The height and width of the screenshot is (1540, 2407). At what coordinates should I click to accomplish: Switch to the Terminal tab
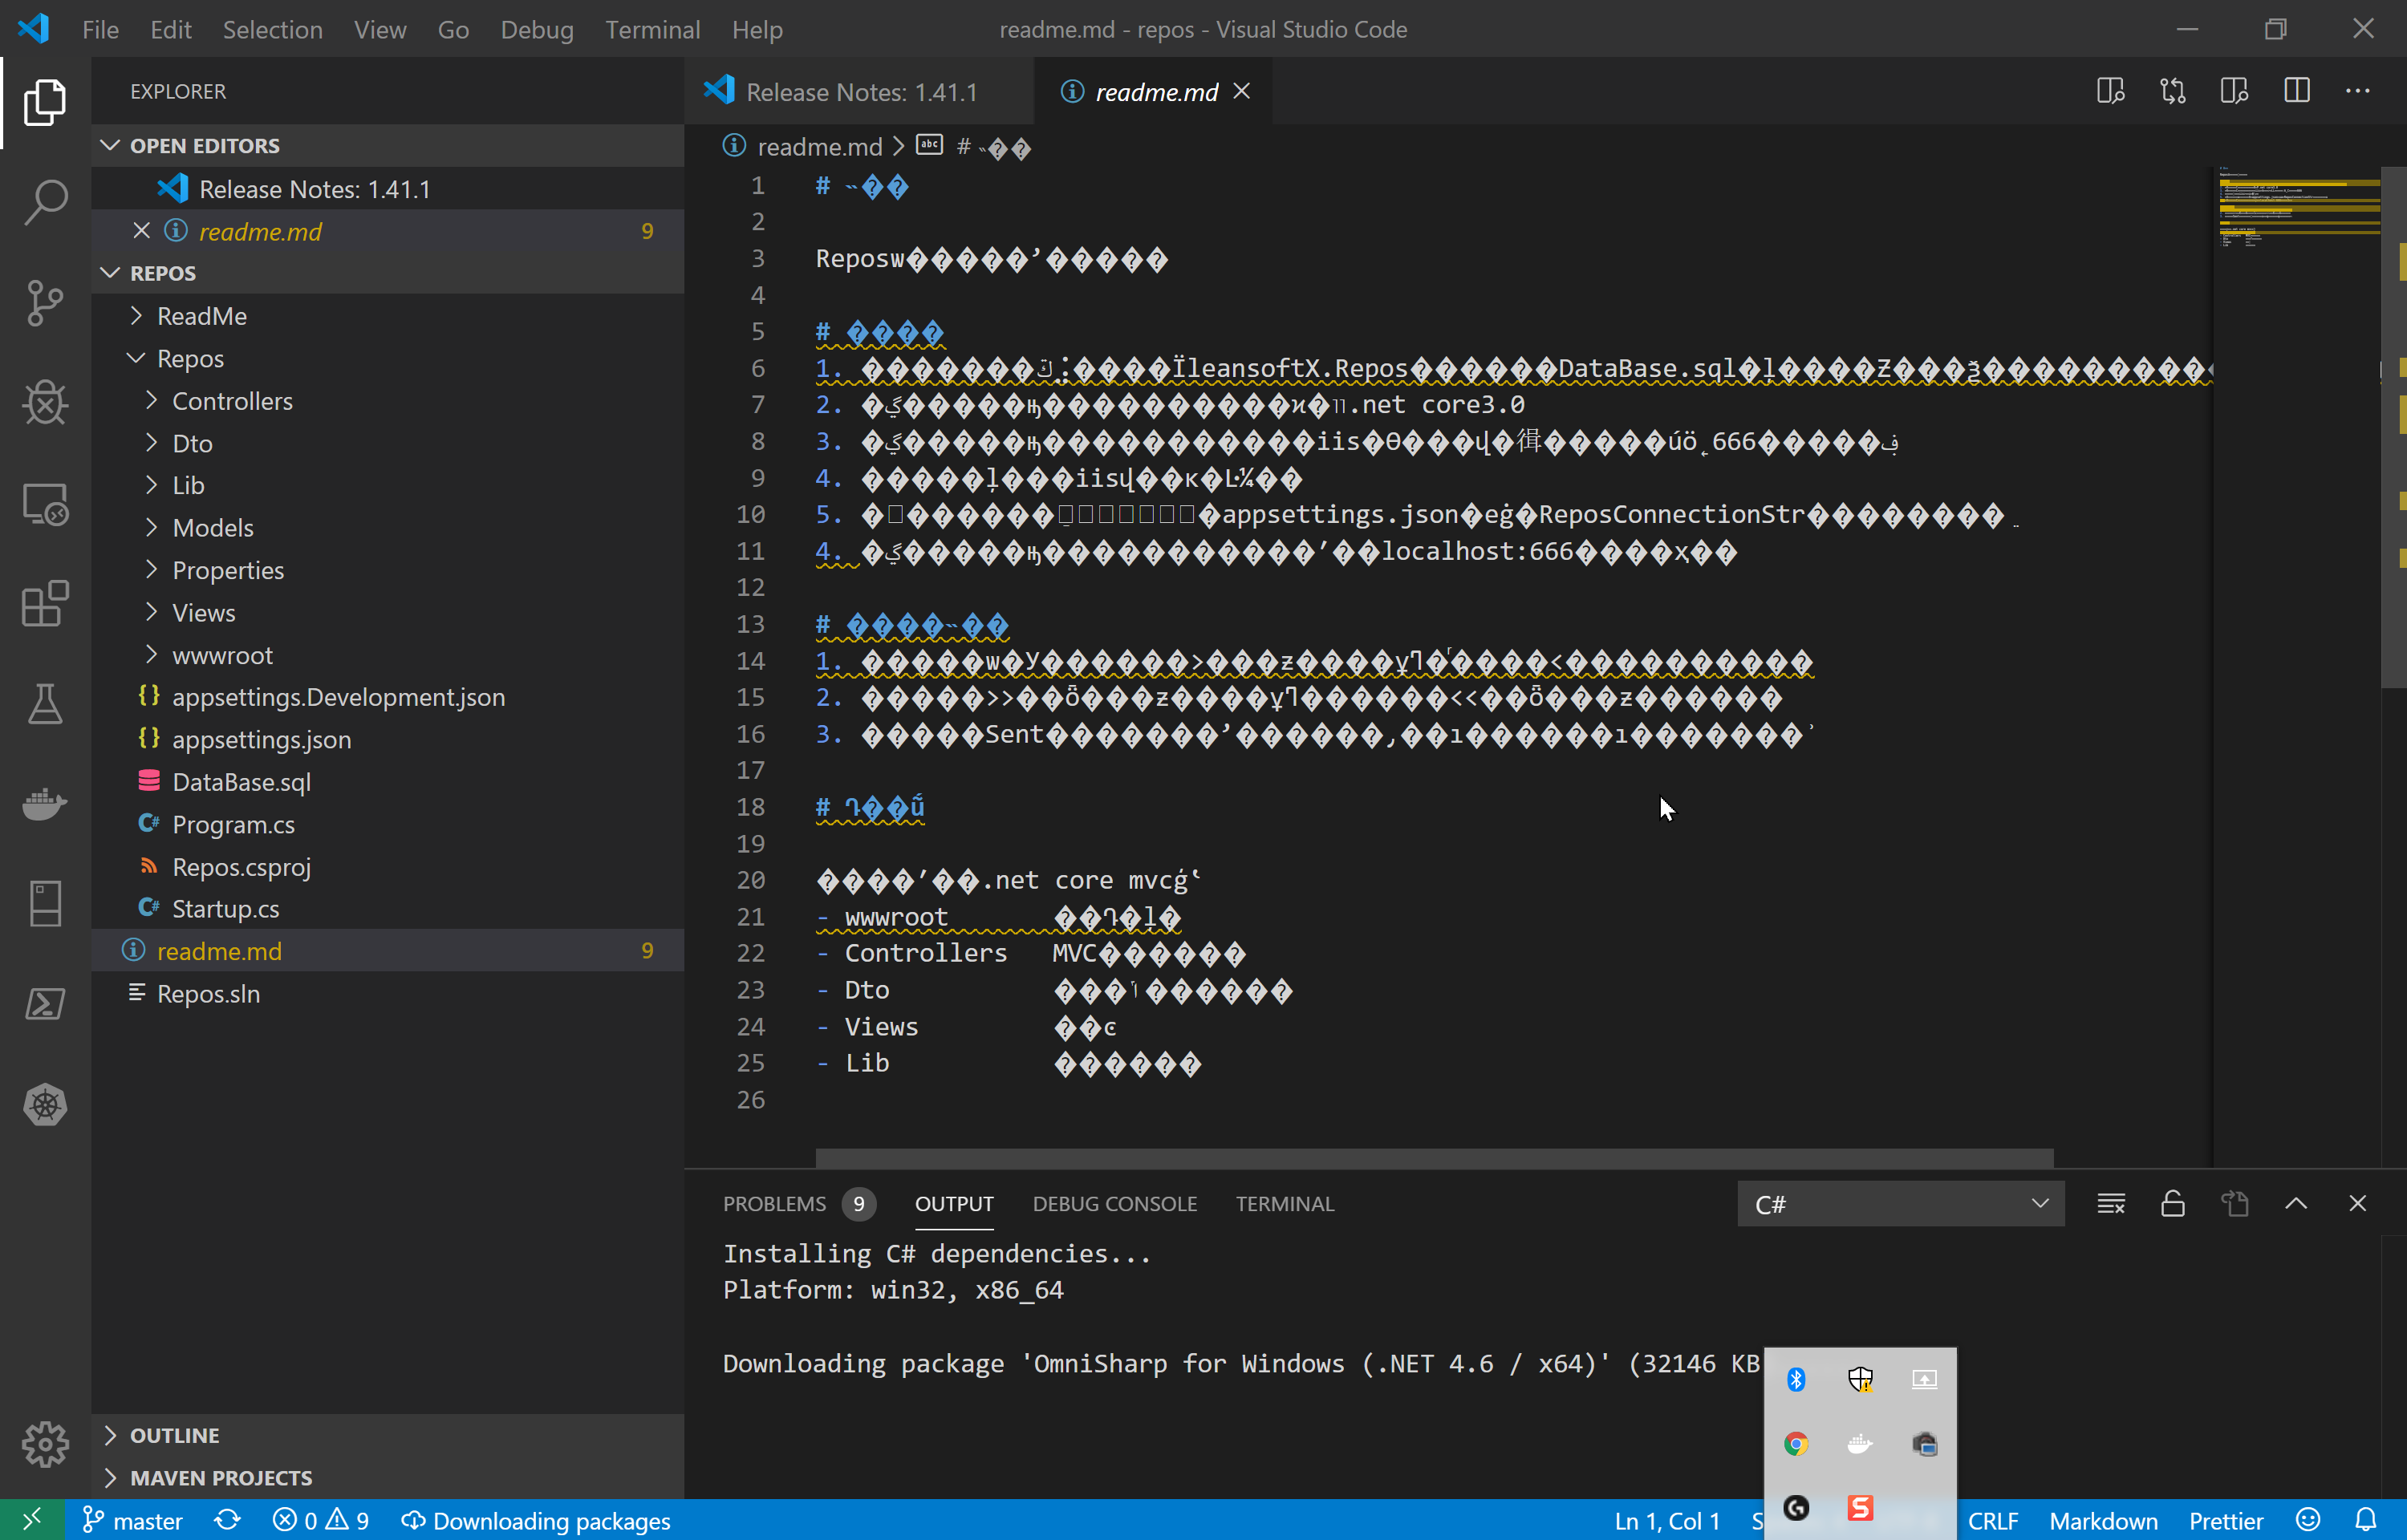click(x=1285, y=1203)
